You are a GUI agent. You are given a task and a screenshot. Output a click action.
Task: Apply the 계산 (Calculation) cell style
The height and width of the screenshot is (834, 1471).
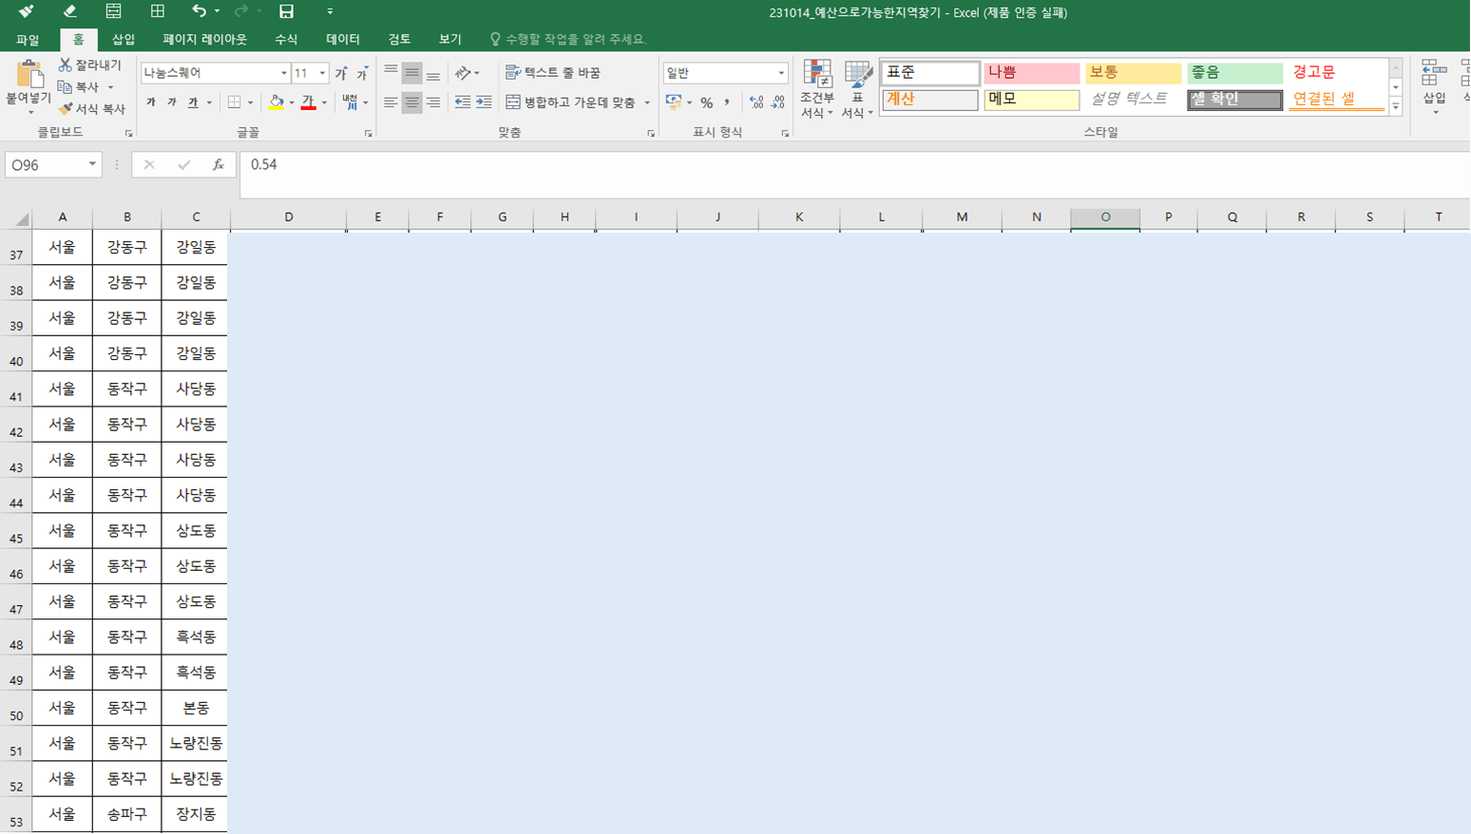coord(929,100)
